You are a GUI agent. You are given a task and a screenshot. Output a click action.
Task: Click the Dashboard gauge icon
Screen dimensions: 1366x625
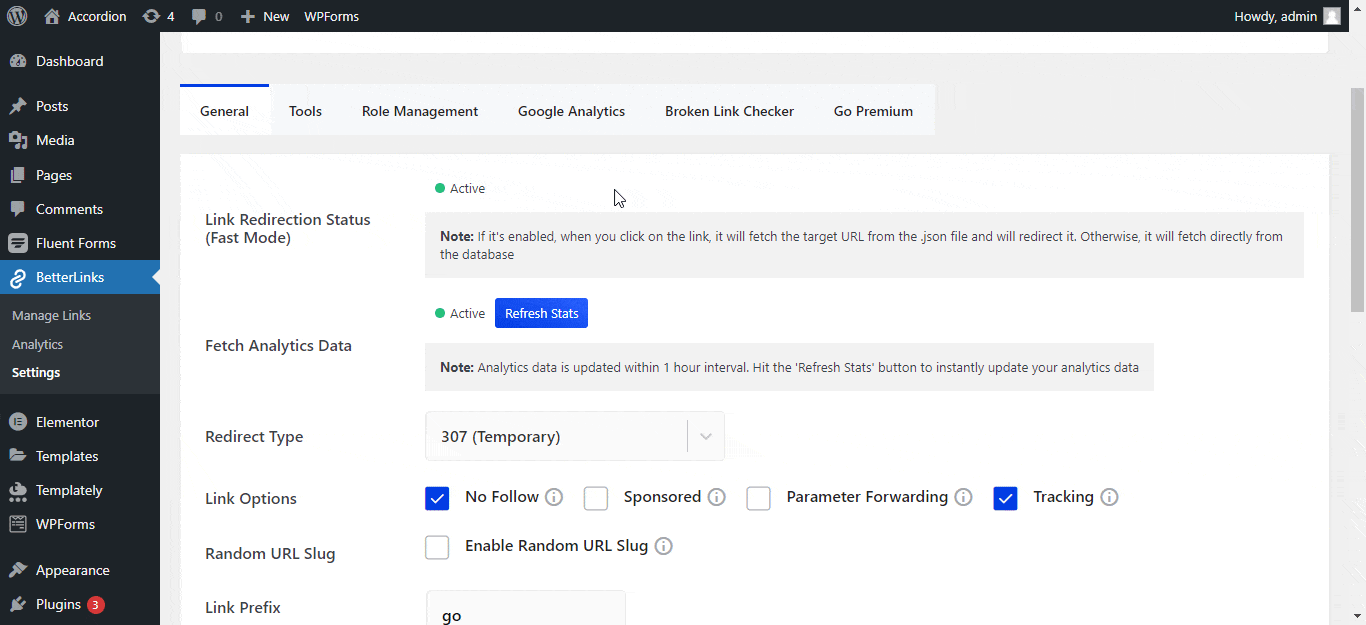click(18, 61)
